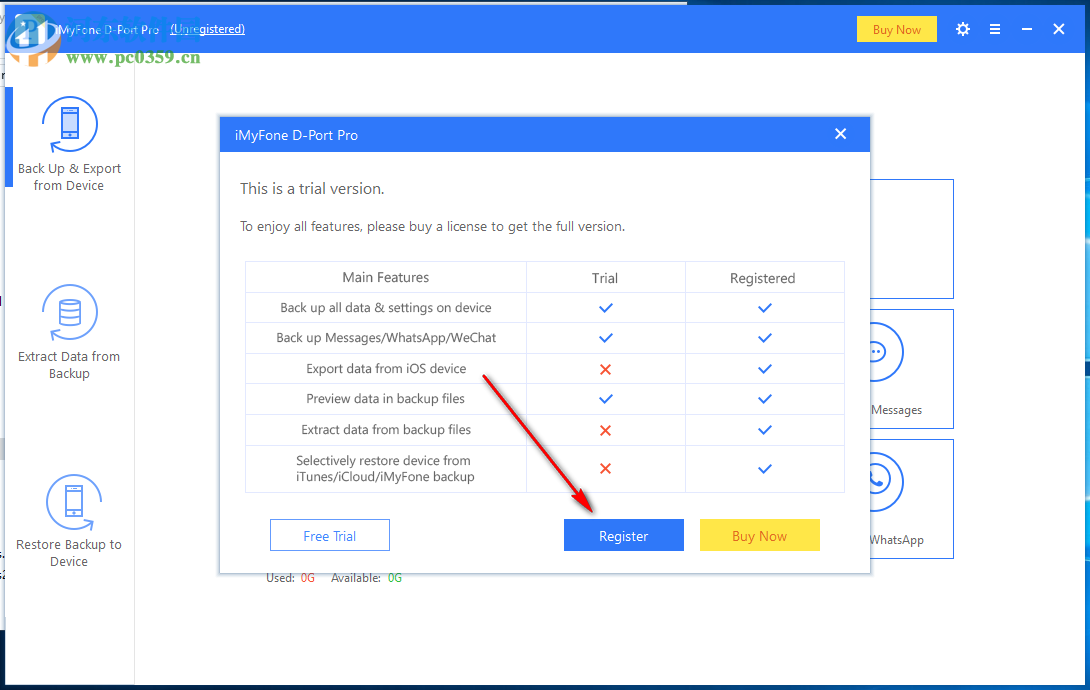Click red X for Extract data trial
1090x690 pixels.
pyautogui.click(x=605, y=430)
